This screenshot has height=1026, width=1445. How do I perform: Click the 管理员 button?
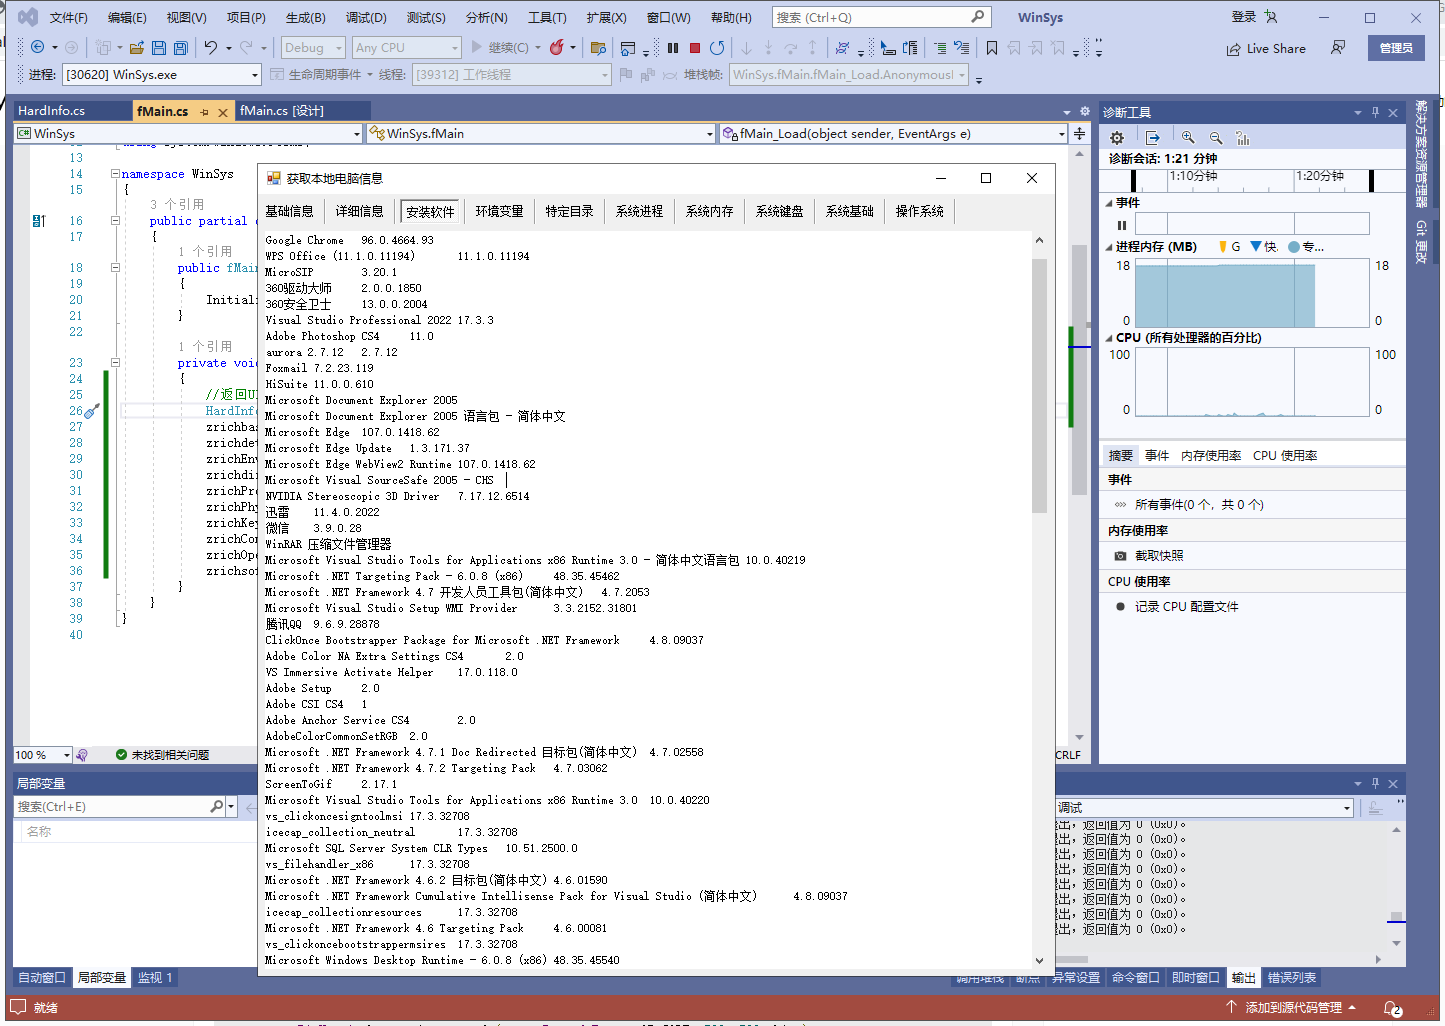coord(1396,48)
